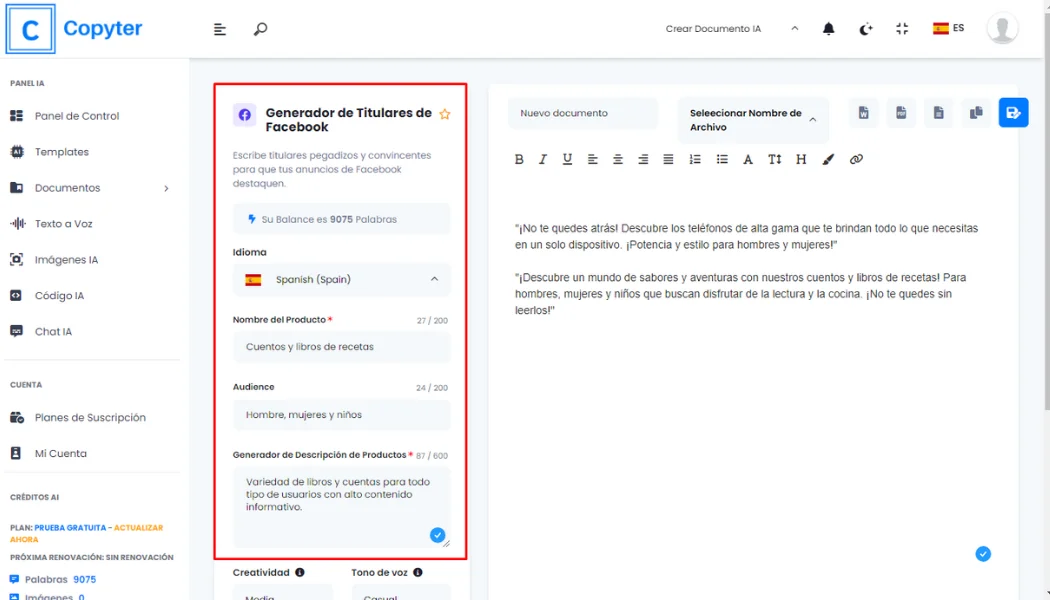Click the search magnifier icon

coord(260,29)
